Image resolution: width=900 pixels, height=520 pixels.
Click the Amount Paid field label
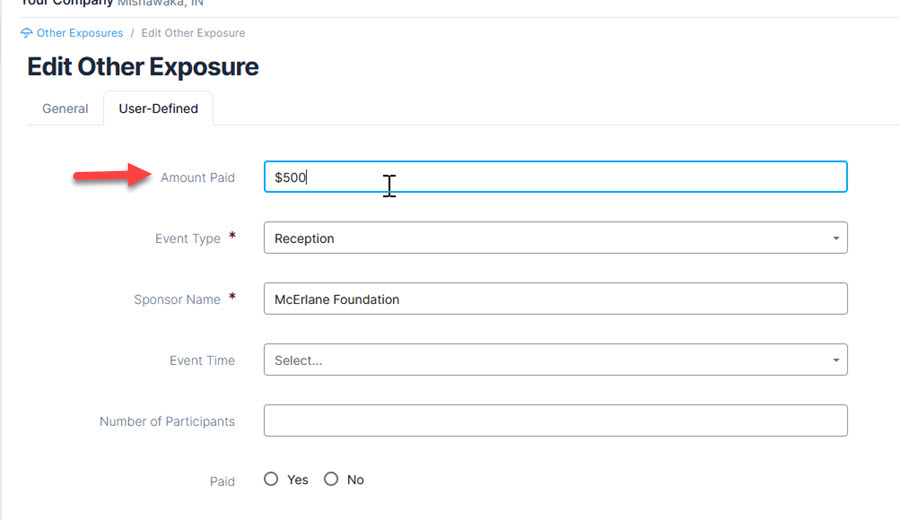197,178
